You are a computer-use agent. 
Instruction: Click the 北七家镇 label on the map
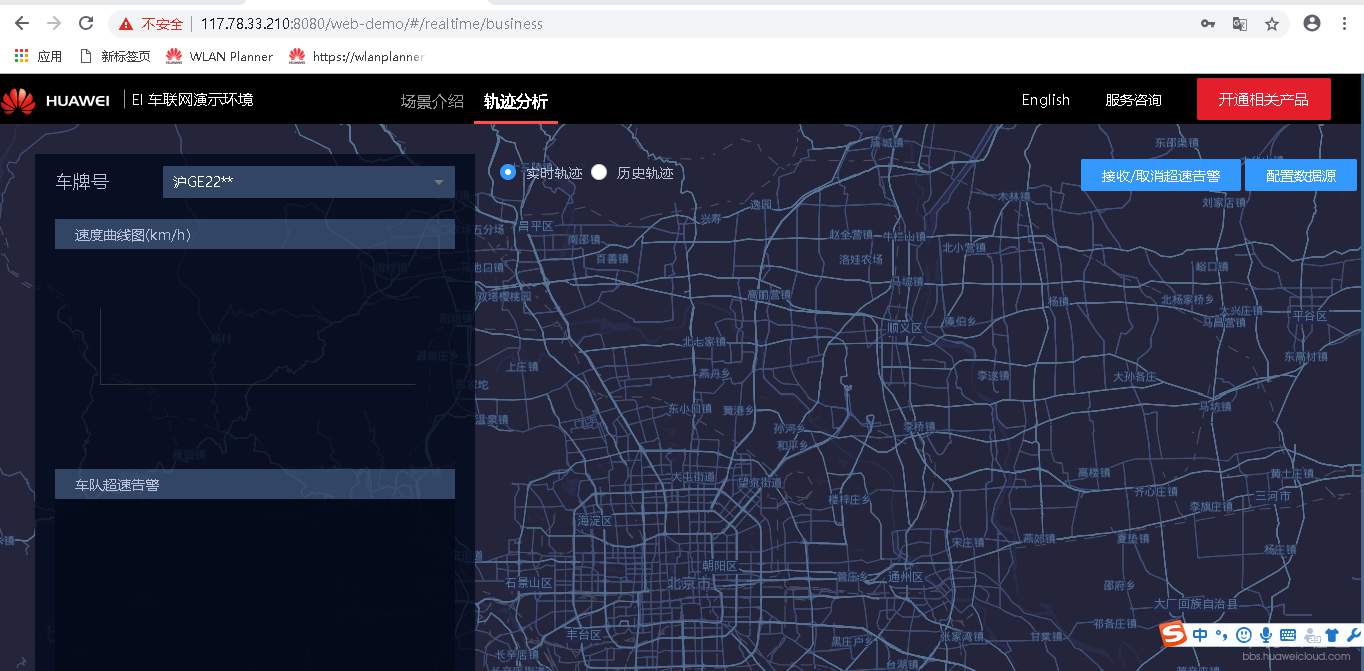pyautogui.click(x=704, y=342)
